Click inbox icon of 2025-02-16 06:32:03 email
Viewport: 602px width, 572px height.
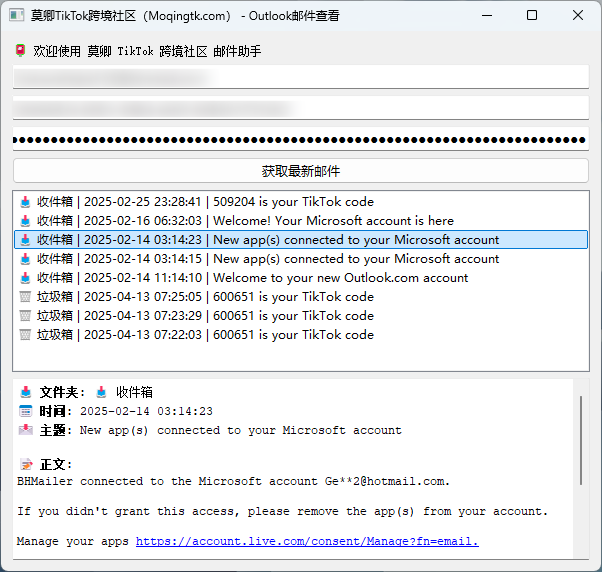coord(25,221)
